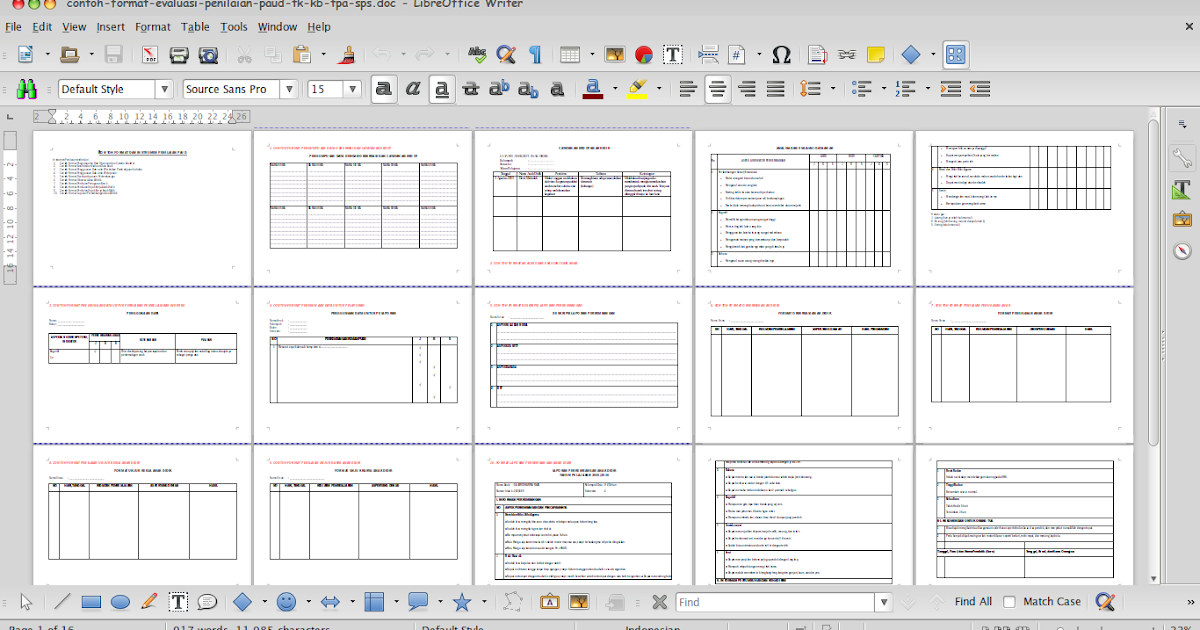
Task: Open Print Preview
Action: tap(208, 54)
